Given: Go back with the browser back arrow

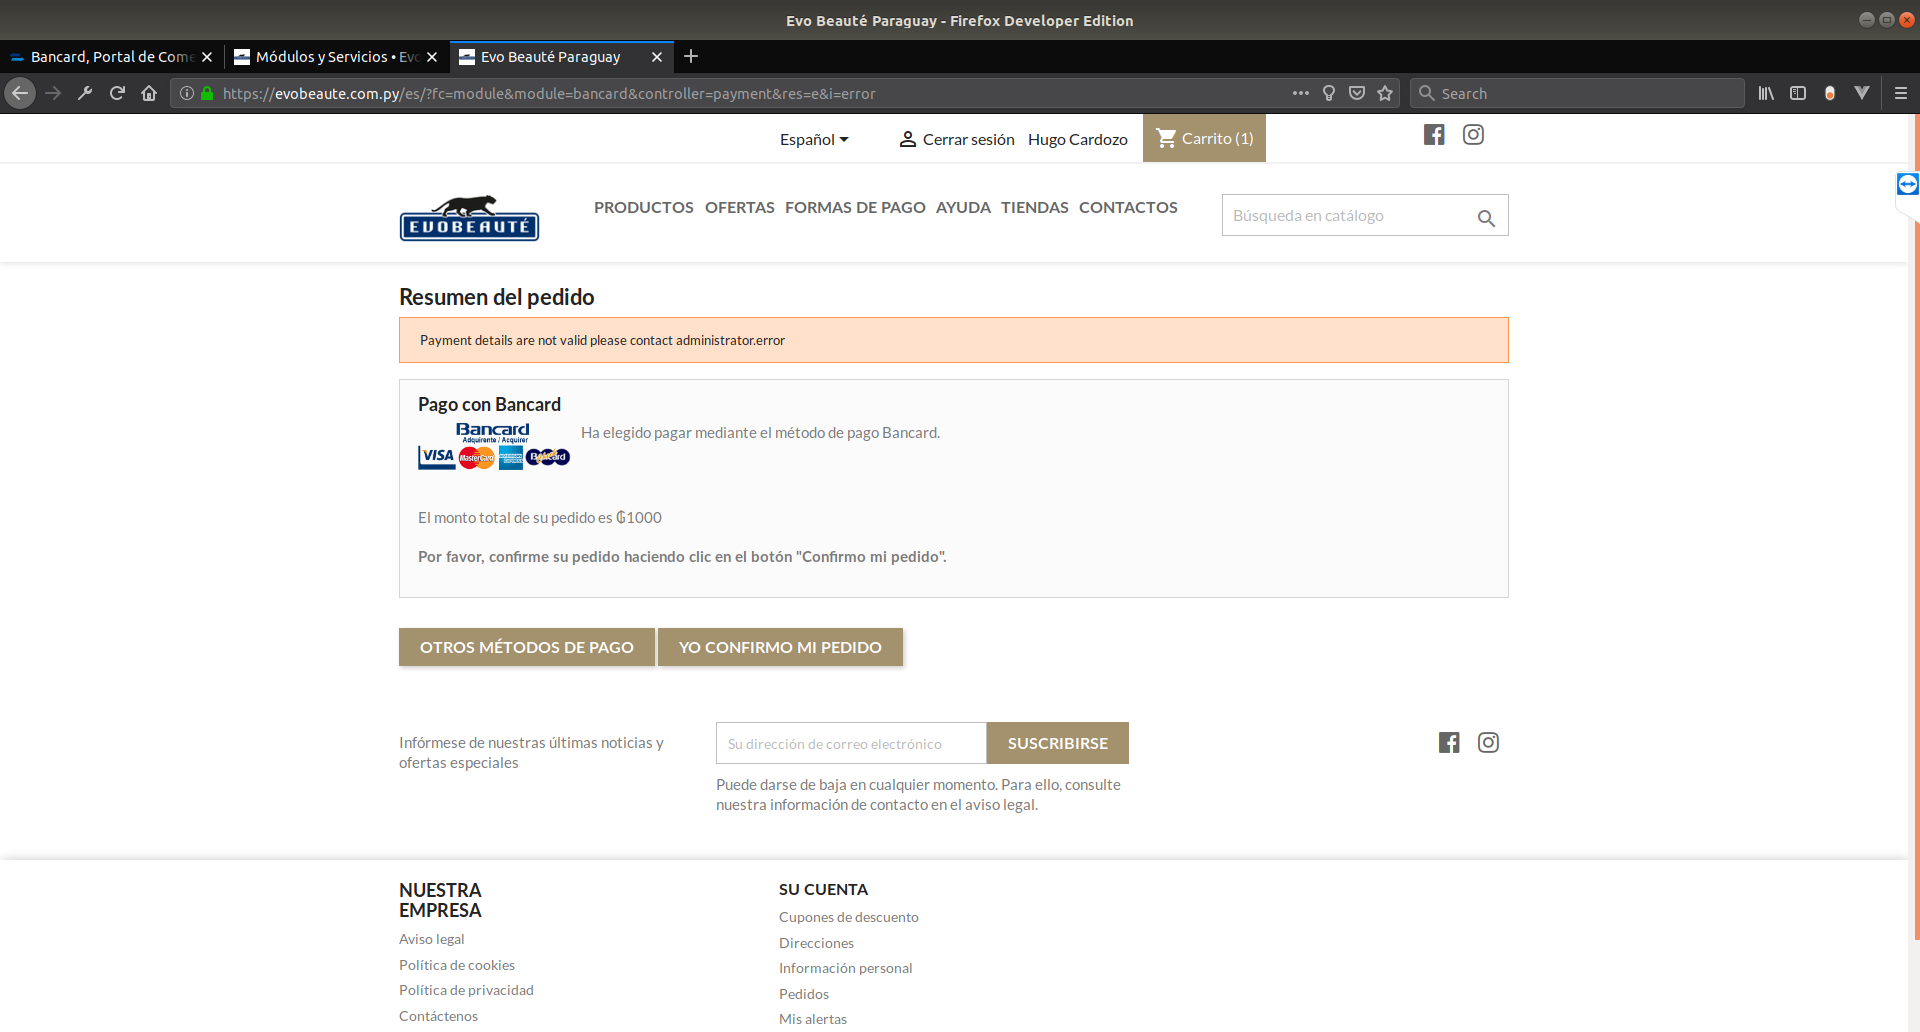Looking at the screenshot, I should coord(20,93).
